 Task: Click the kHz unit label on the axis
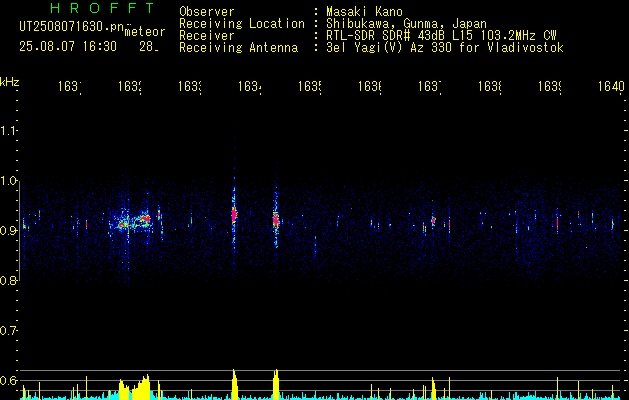click(x=10, y=82)
